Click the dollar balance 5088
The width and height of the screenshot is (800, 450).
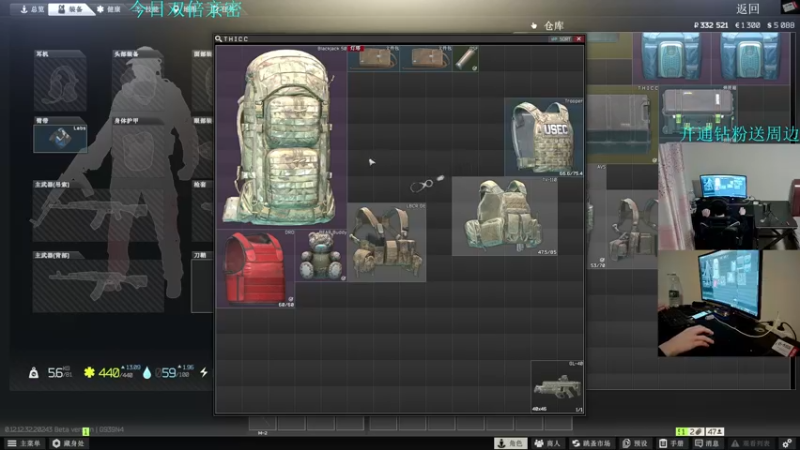coord(781,25)
